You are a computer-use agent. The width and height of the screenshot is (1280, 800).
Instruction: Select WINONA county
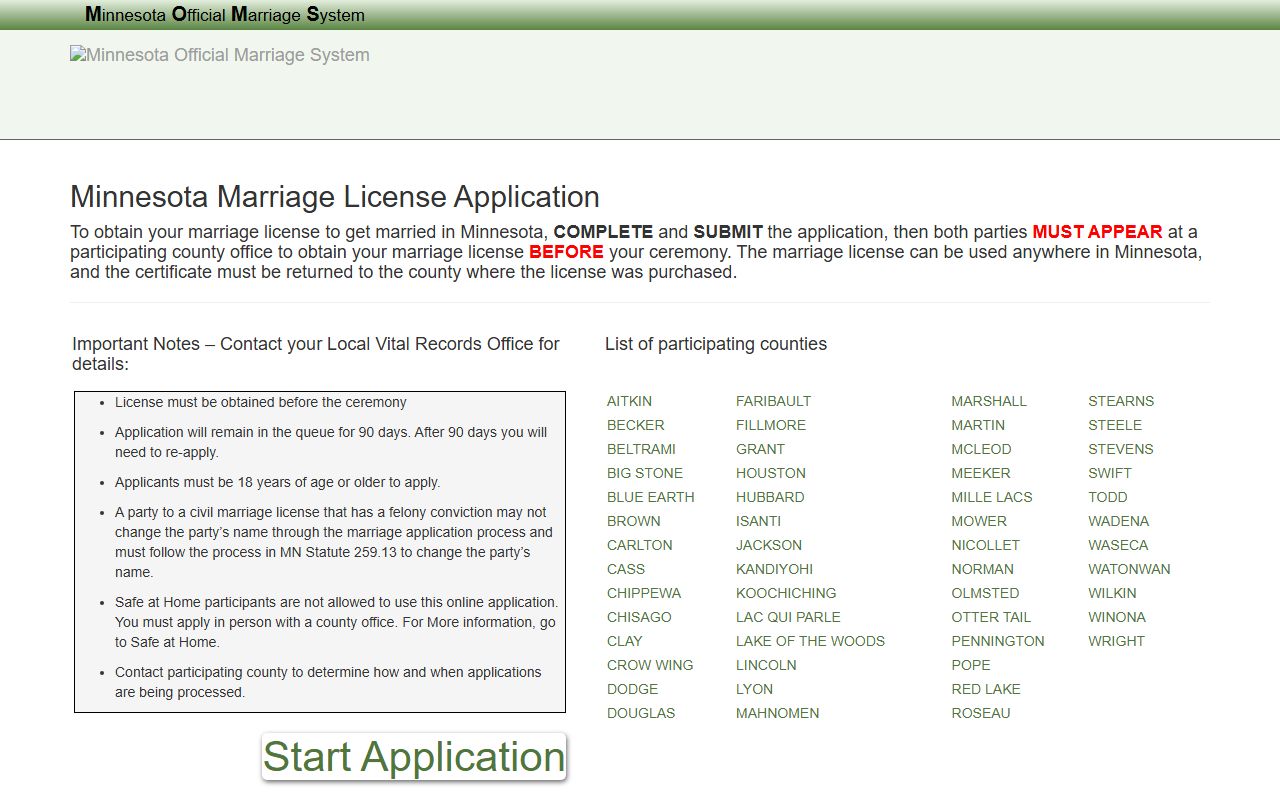tap(1117, 617)
